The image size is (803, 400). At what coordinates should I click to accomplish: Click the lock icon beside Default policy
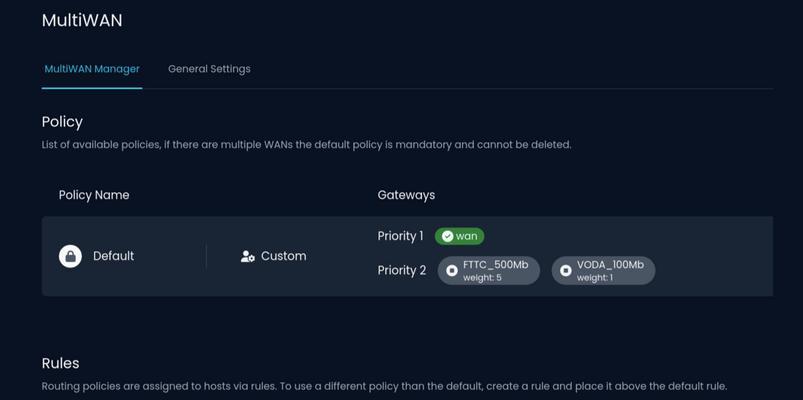tap(70, 256)
